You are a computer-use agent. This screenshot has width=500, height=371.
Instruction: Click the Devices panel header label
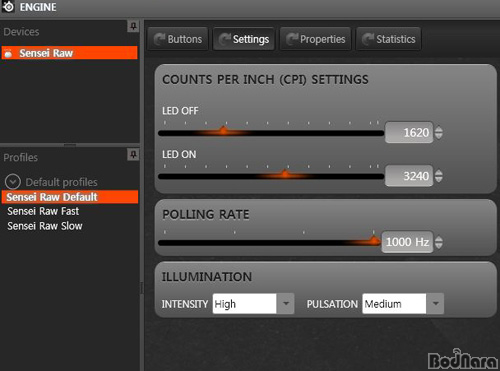tap(21, 32)
